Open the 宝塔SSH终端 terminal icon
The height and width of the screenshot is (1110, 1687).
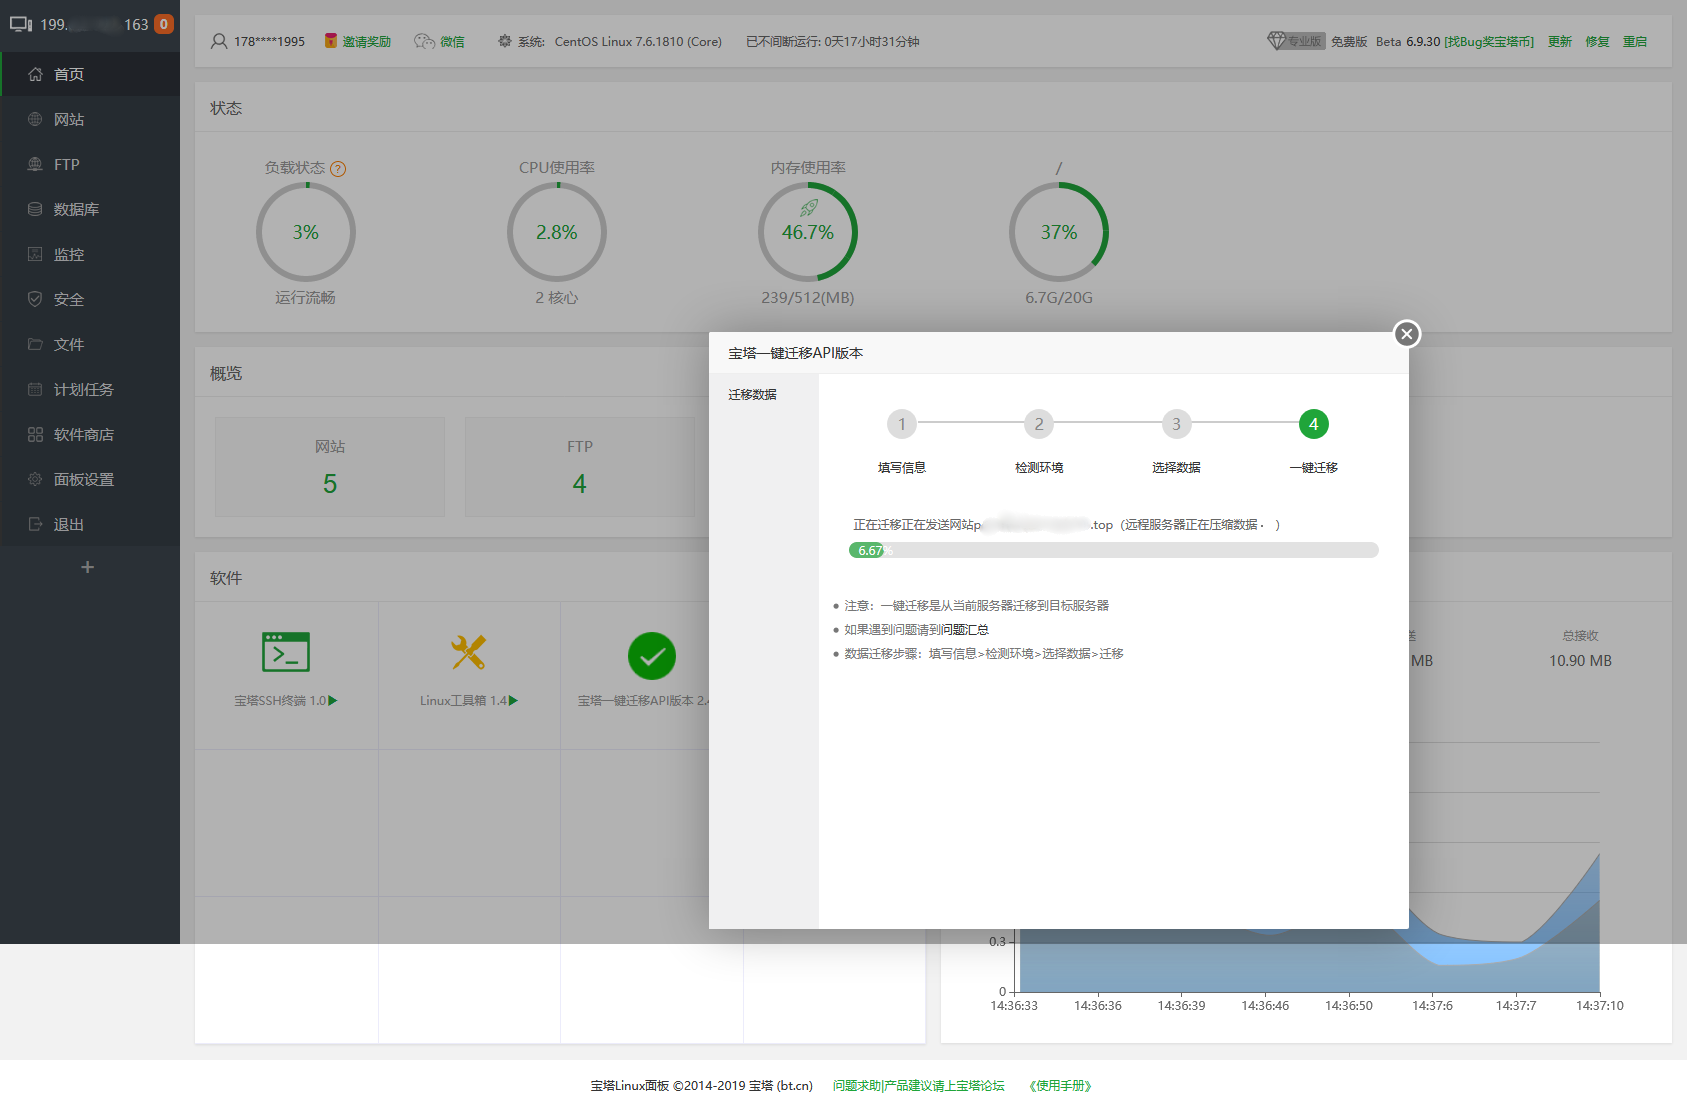click(286, 652)
